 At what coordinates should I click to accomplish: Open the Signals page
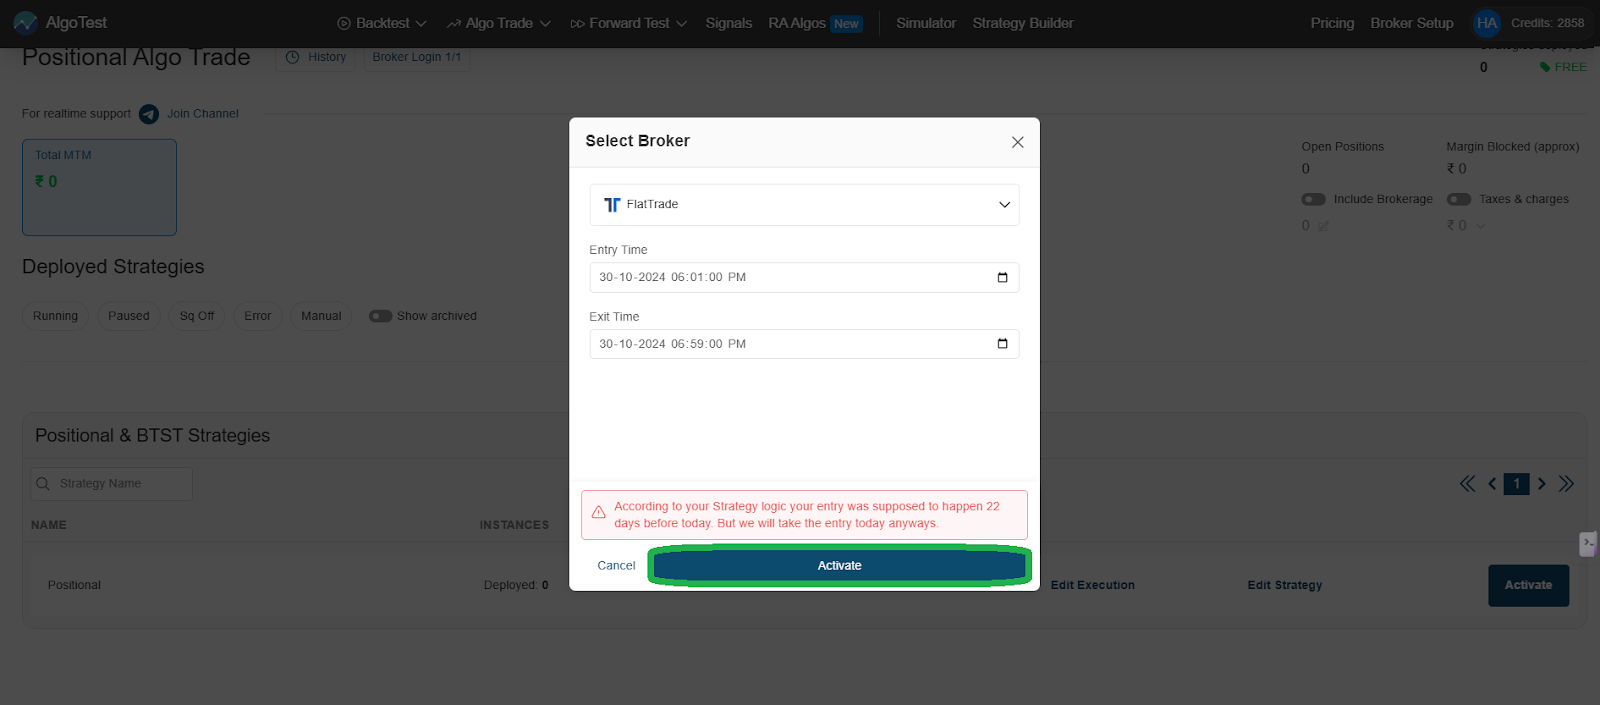click(728, 23)
